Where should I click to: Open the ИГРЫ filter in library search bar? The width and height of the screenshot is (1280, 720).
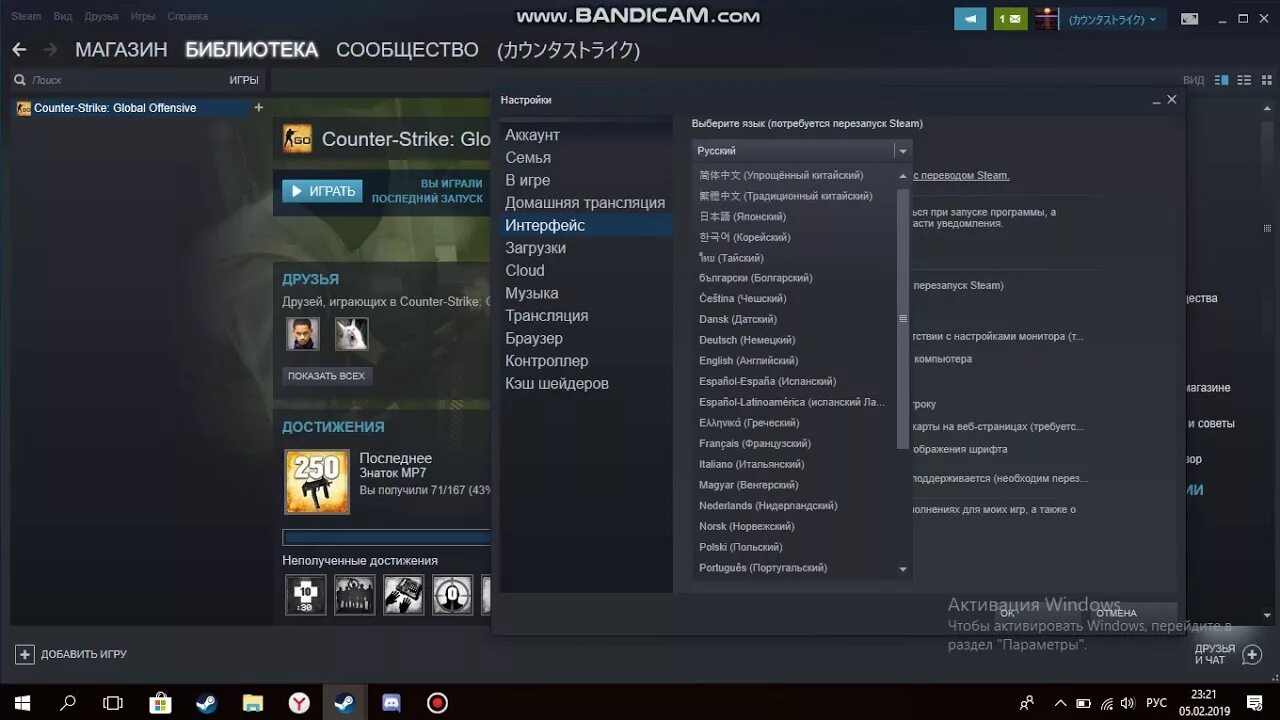click(x=244, y=80)
